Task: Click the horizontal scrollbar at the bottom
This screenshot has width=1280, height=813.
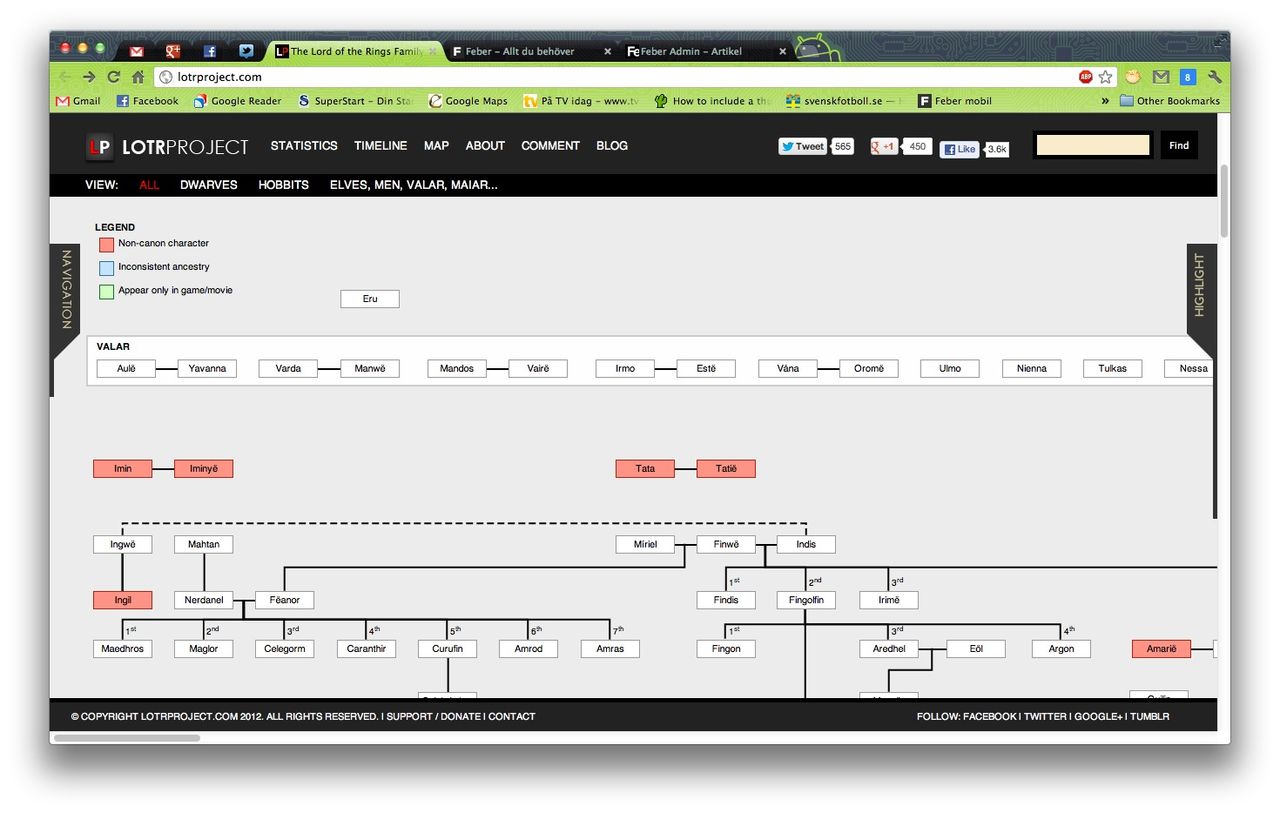Action: (x=127, y=738)
